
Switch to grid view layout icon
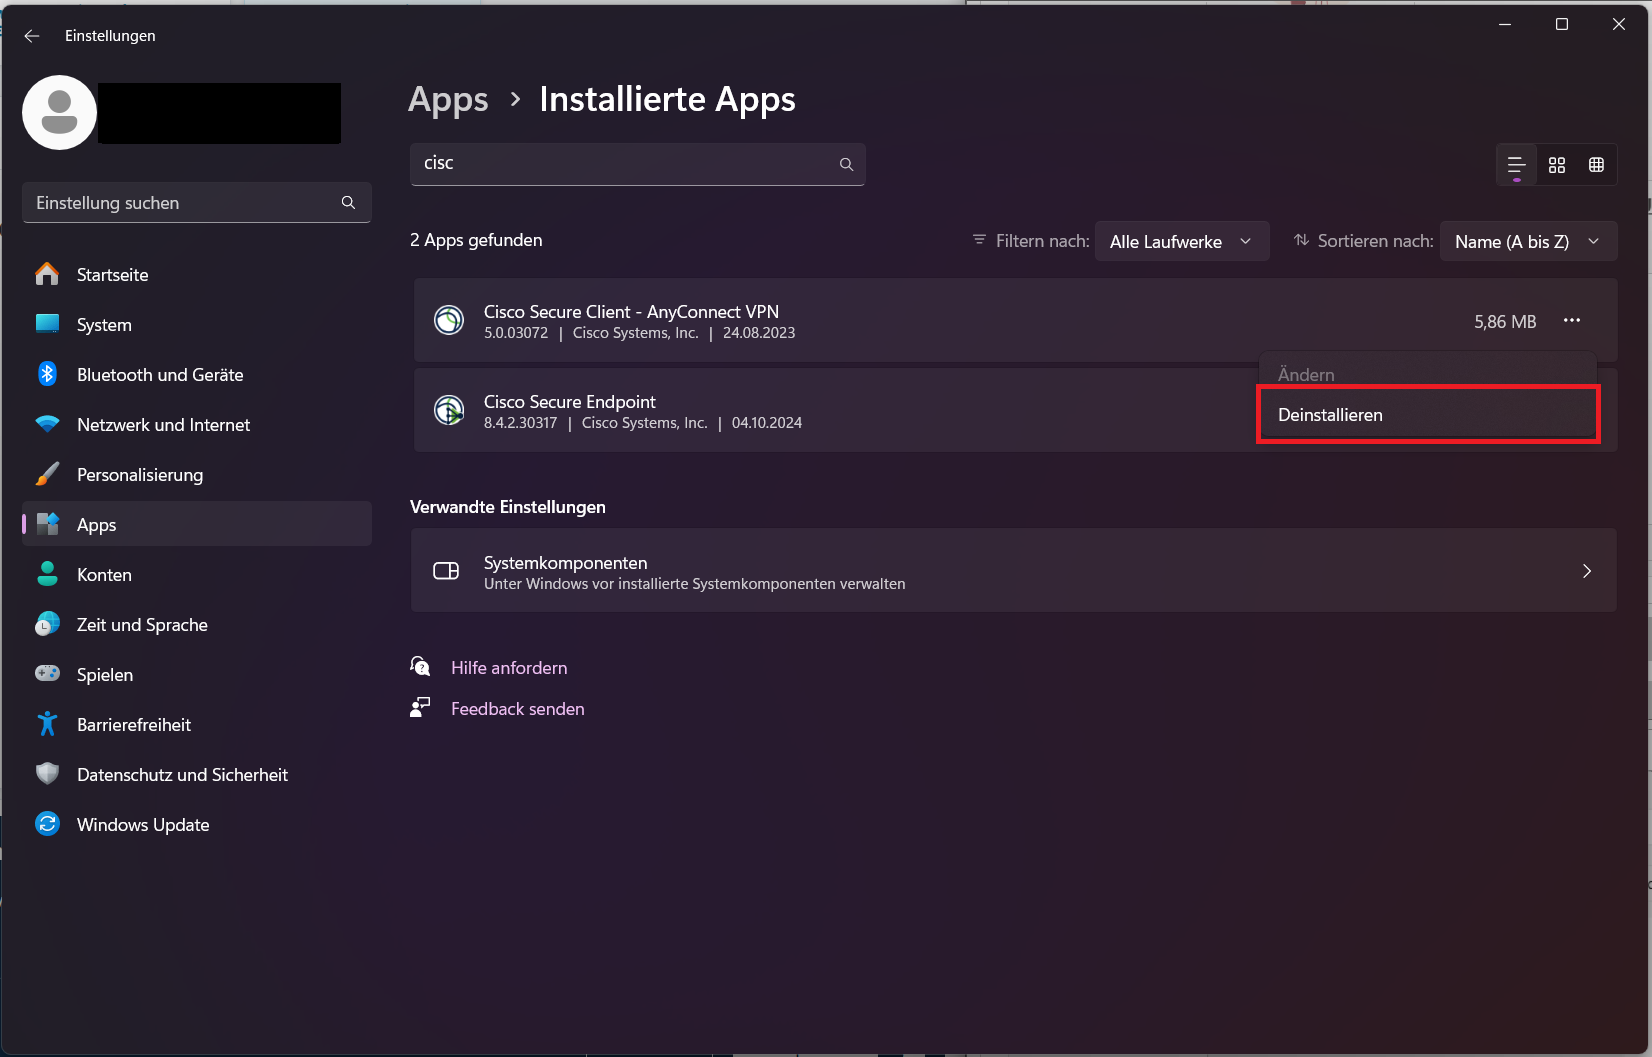(1557, 165)
